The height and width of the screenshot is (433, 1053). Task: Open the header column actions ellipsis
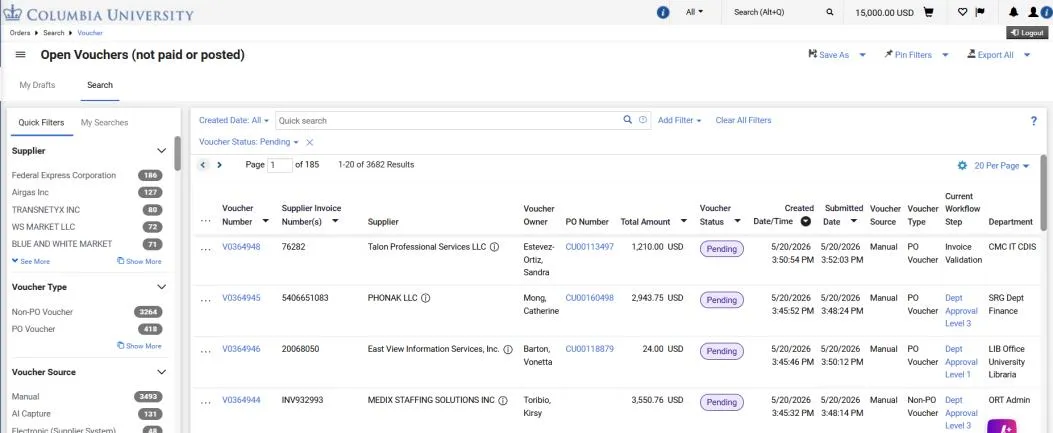(x=205, y=221)
